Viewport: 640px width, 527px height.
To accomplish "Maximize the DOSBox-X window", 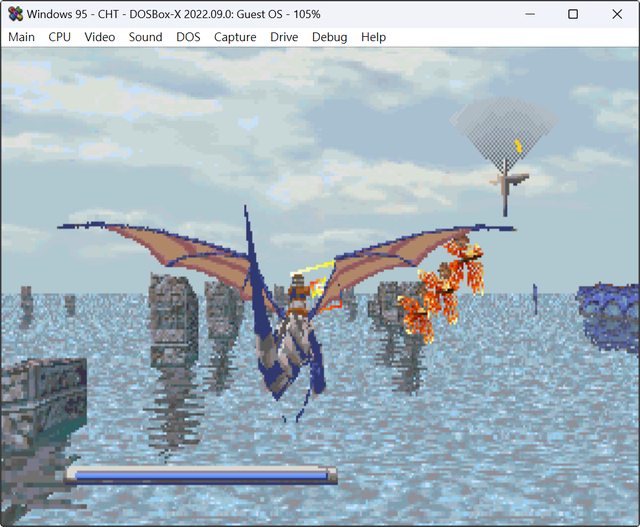I will click(x=573, y=14).
